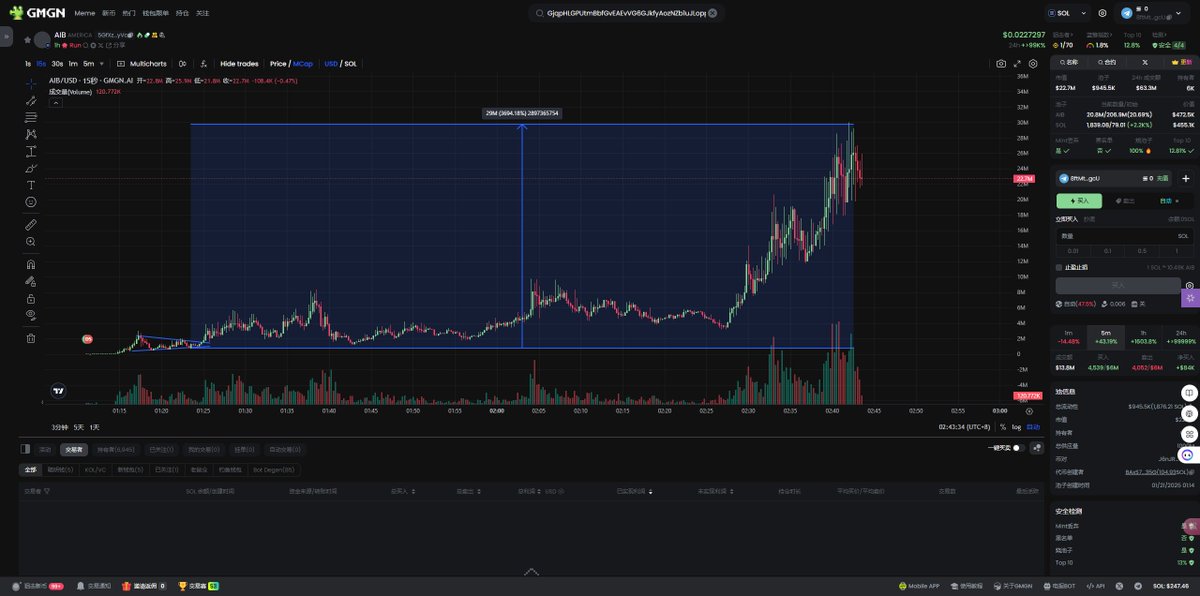Screen dimensions: 1200x596
Task: Open chart settings gear
Action: coord(1033,64)
